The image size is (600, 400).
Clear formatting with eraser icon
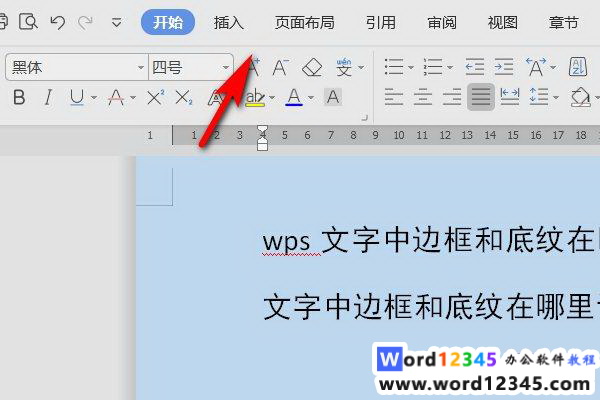pos(312,67)
